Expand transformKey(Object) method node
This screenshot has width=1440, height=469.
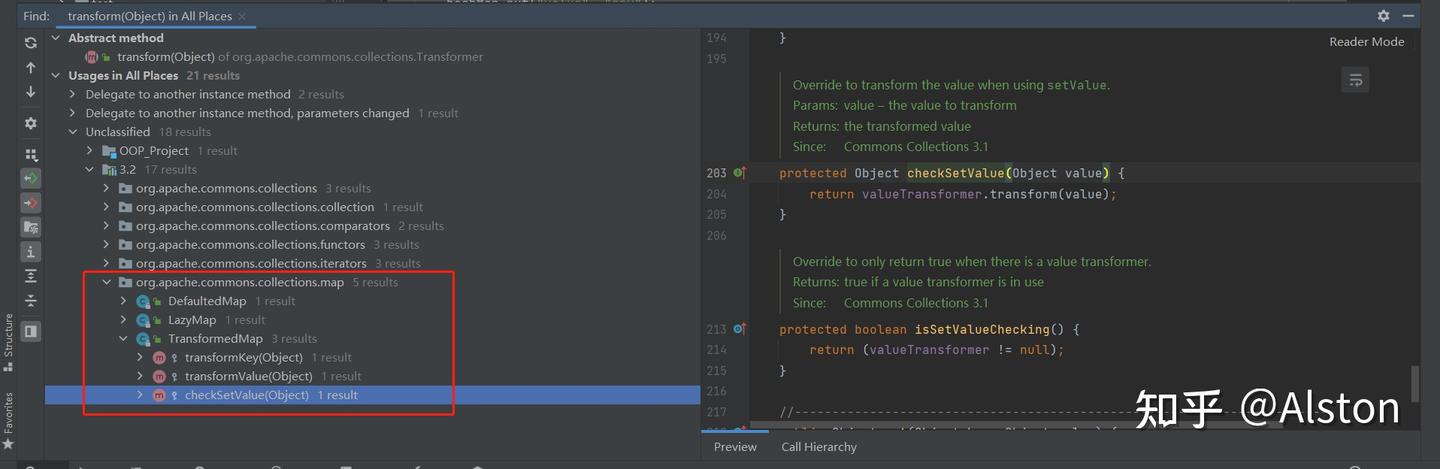click(x=141, y=358)
